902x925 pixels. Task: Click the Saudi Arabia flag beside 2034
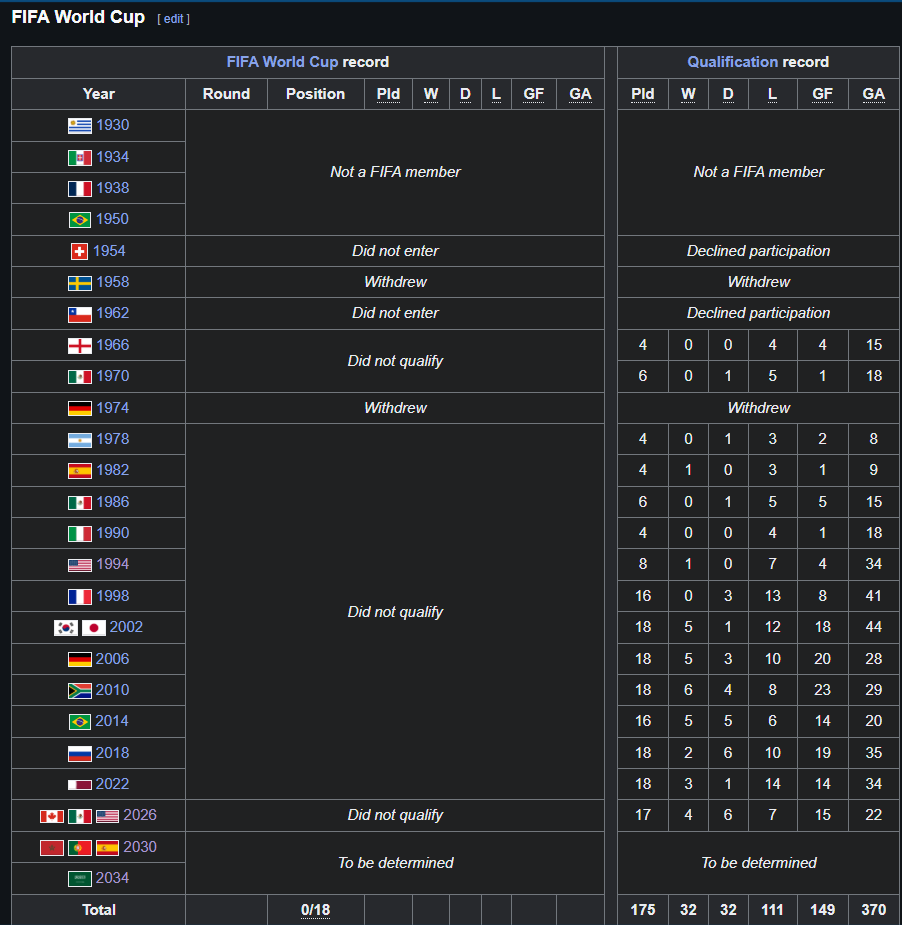pos(80,879)
